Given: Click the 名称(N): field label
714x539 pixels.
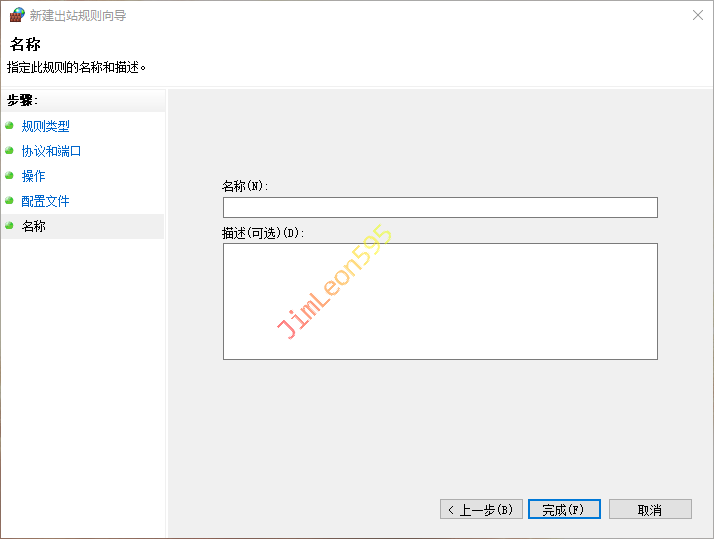Looking at the screenshot, I should 245,186.
